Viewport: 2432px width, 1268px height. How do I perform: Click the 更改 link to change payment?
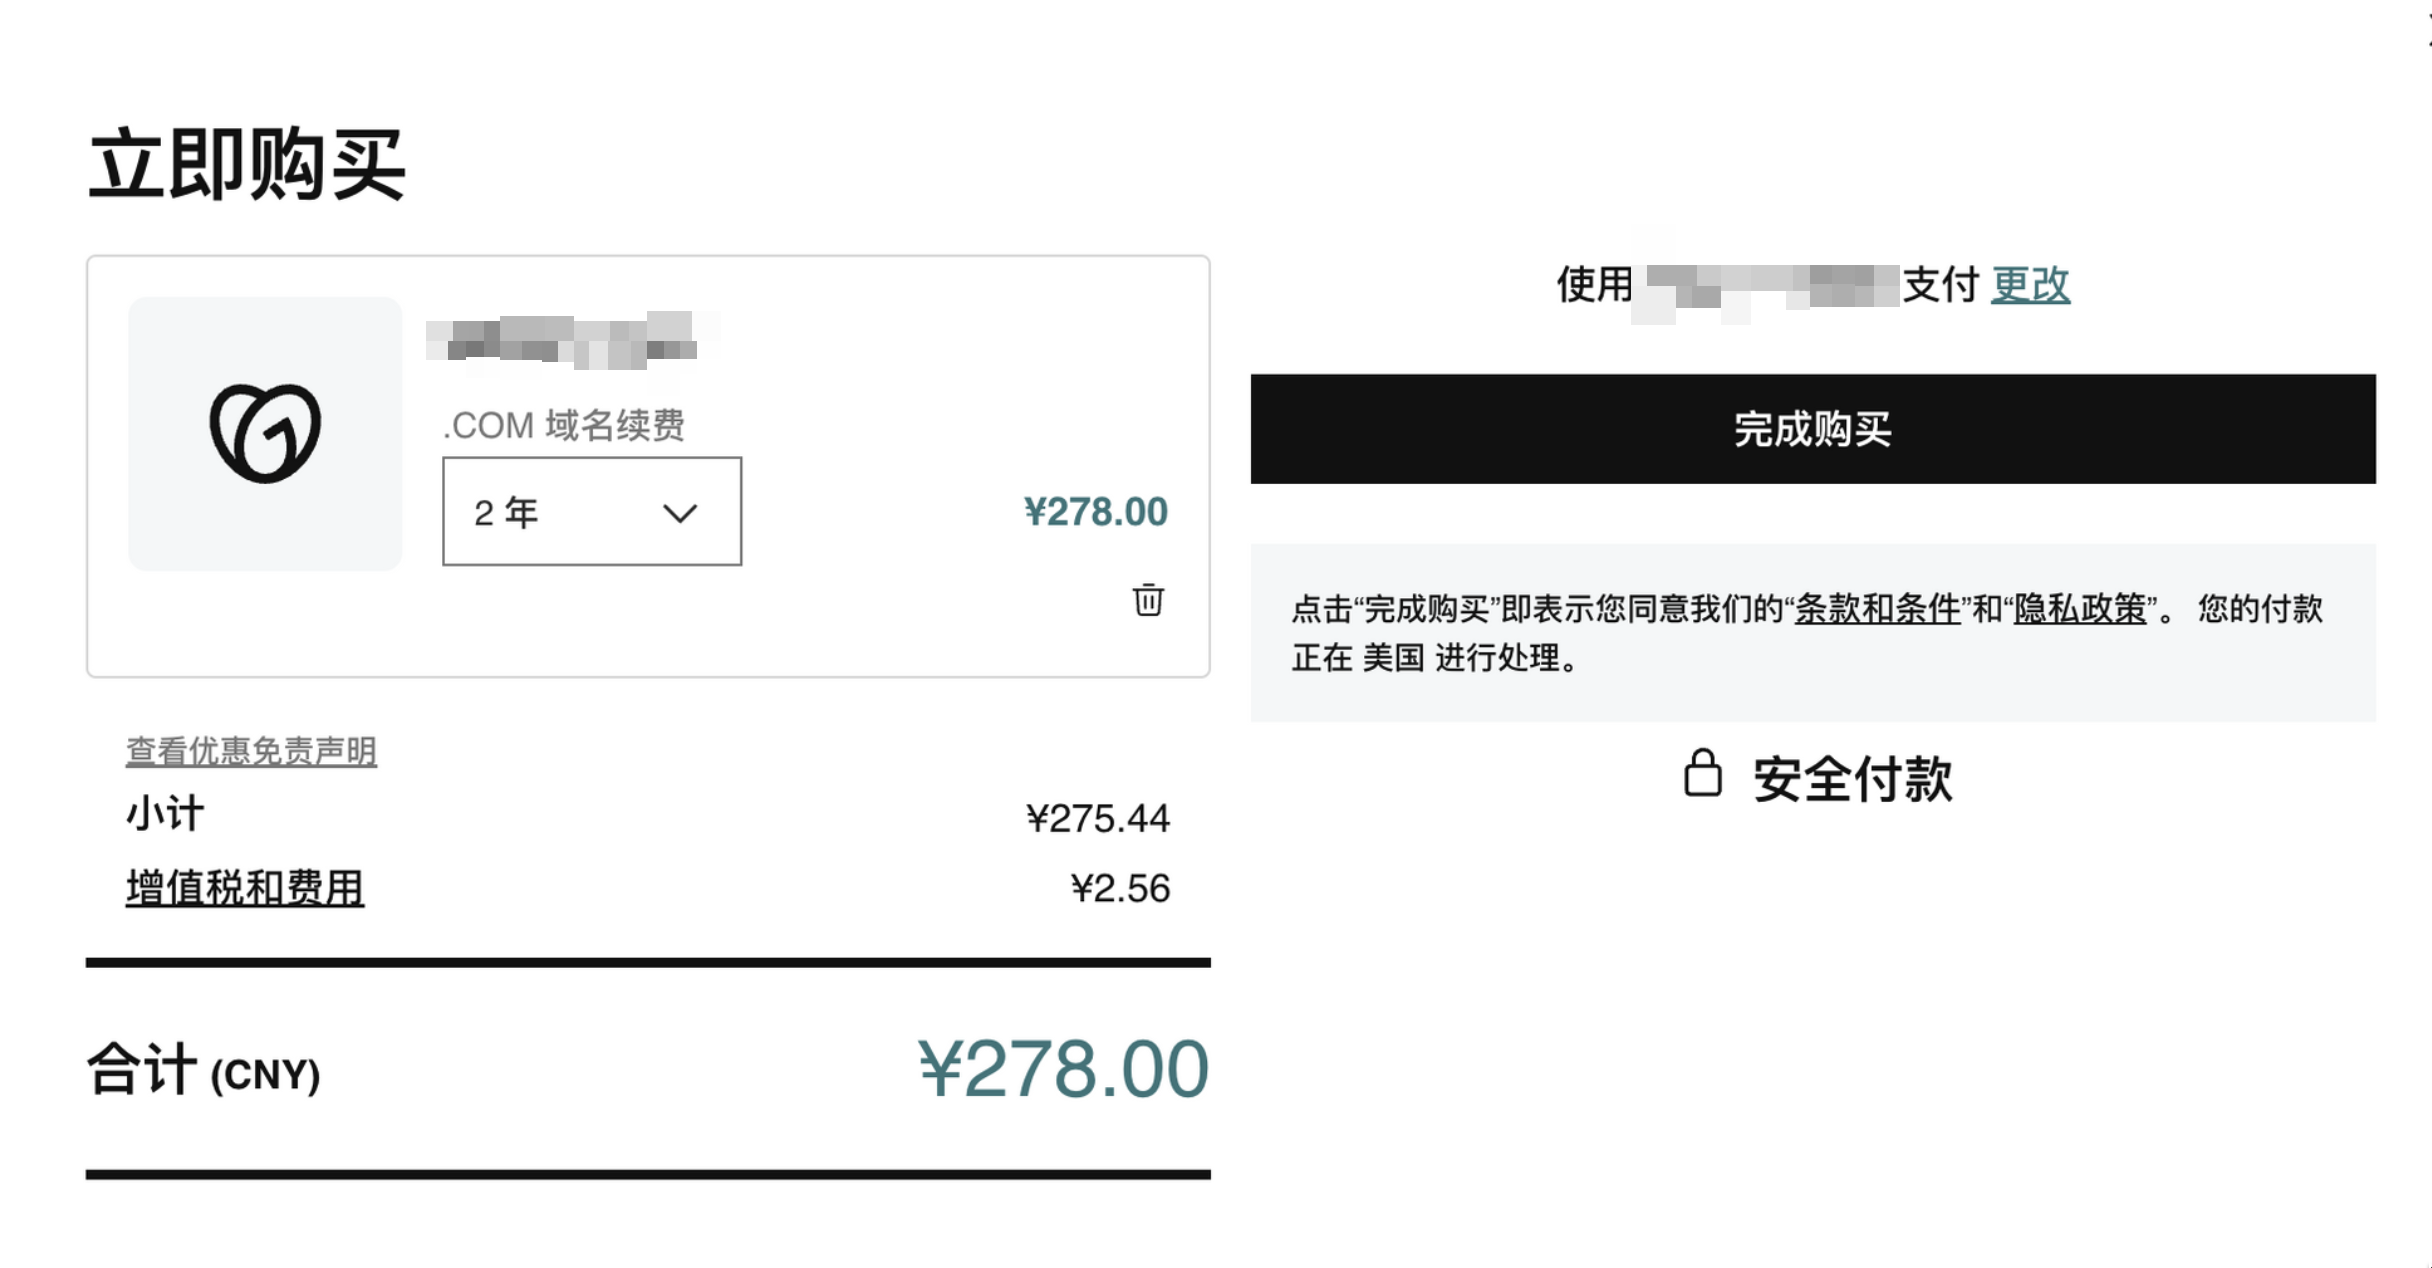click(x=2030, y=285)
